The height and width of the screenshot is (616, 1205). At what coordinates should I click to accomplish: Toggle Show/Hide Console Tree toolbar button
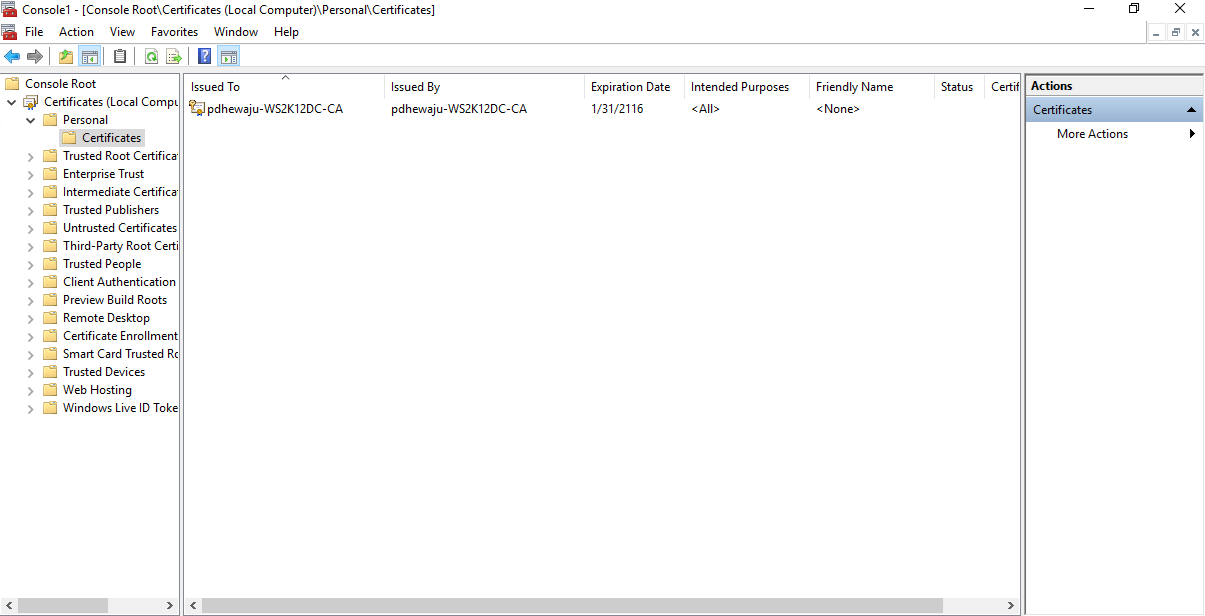(90, 57)
